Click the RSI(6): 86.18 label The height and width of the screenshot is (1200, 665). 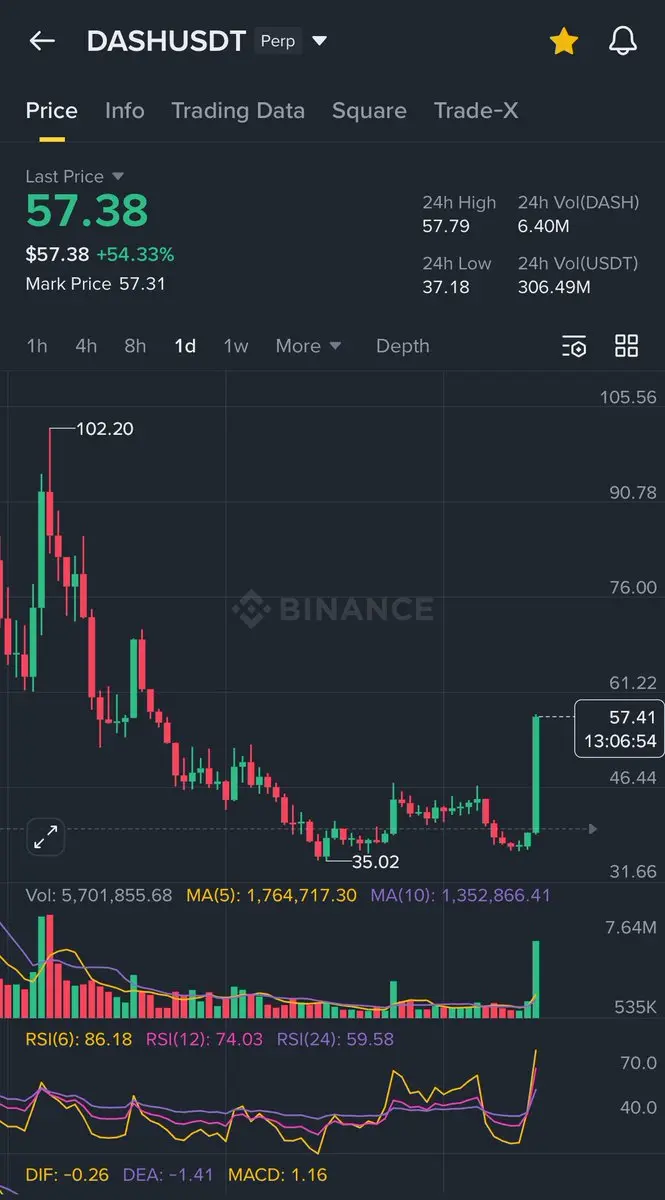click(79, 1039)
